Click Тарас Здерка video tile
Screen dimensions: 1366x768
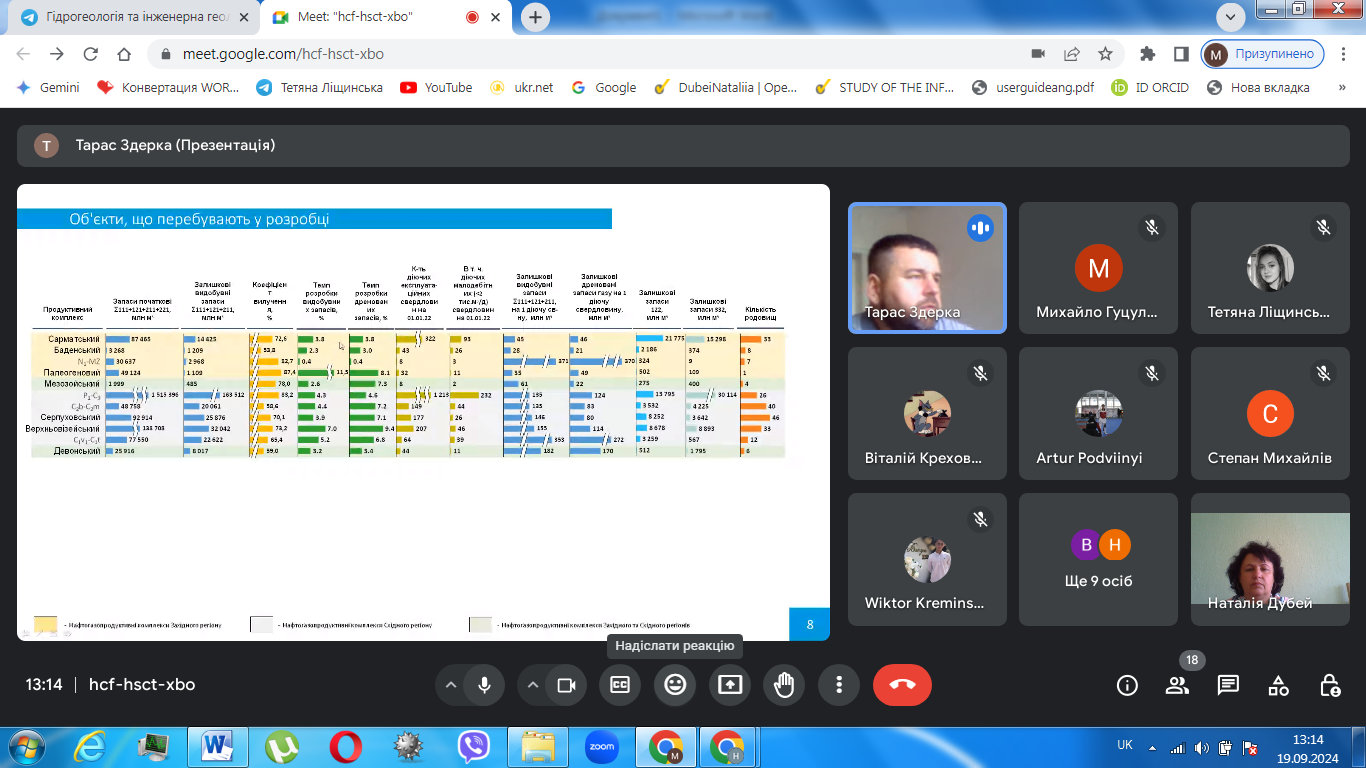point(927,268)
